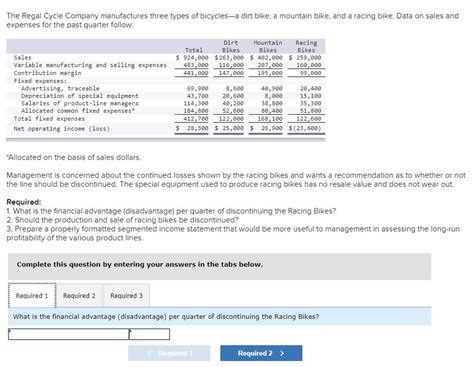Image resolution: width=474 pixels, height=367 pixels.
Task: Click the Total fixed expenses row label
Action: point(49,119)
